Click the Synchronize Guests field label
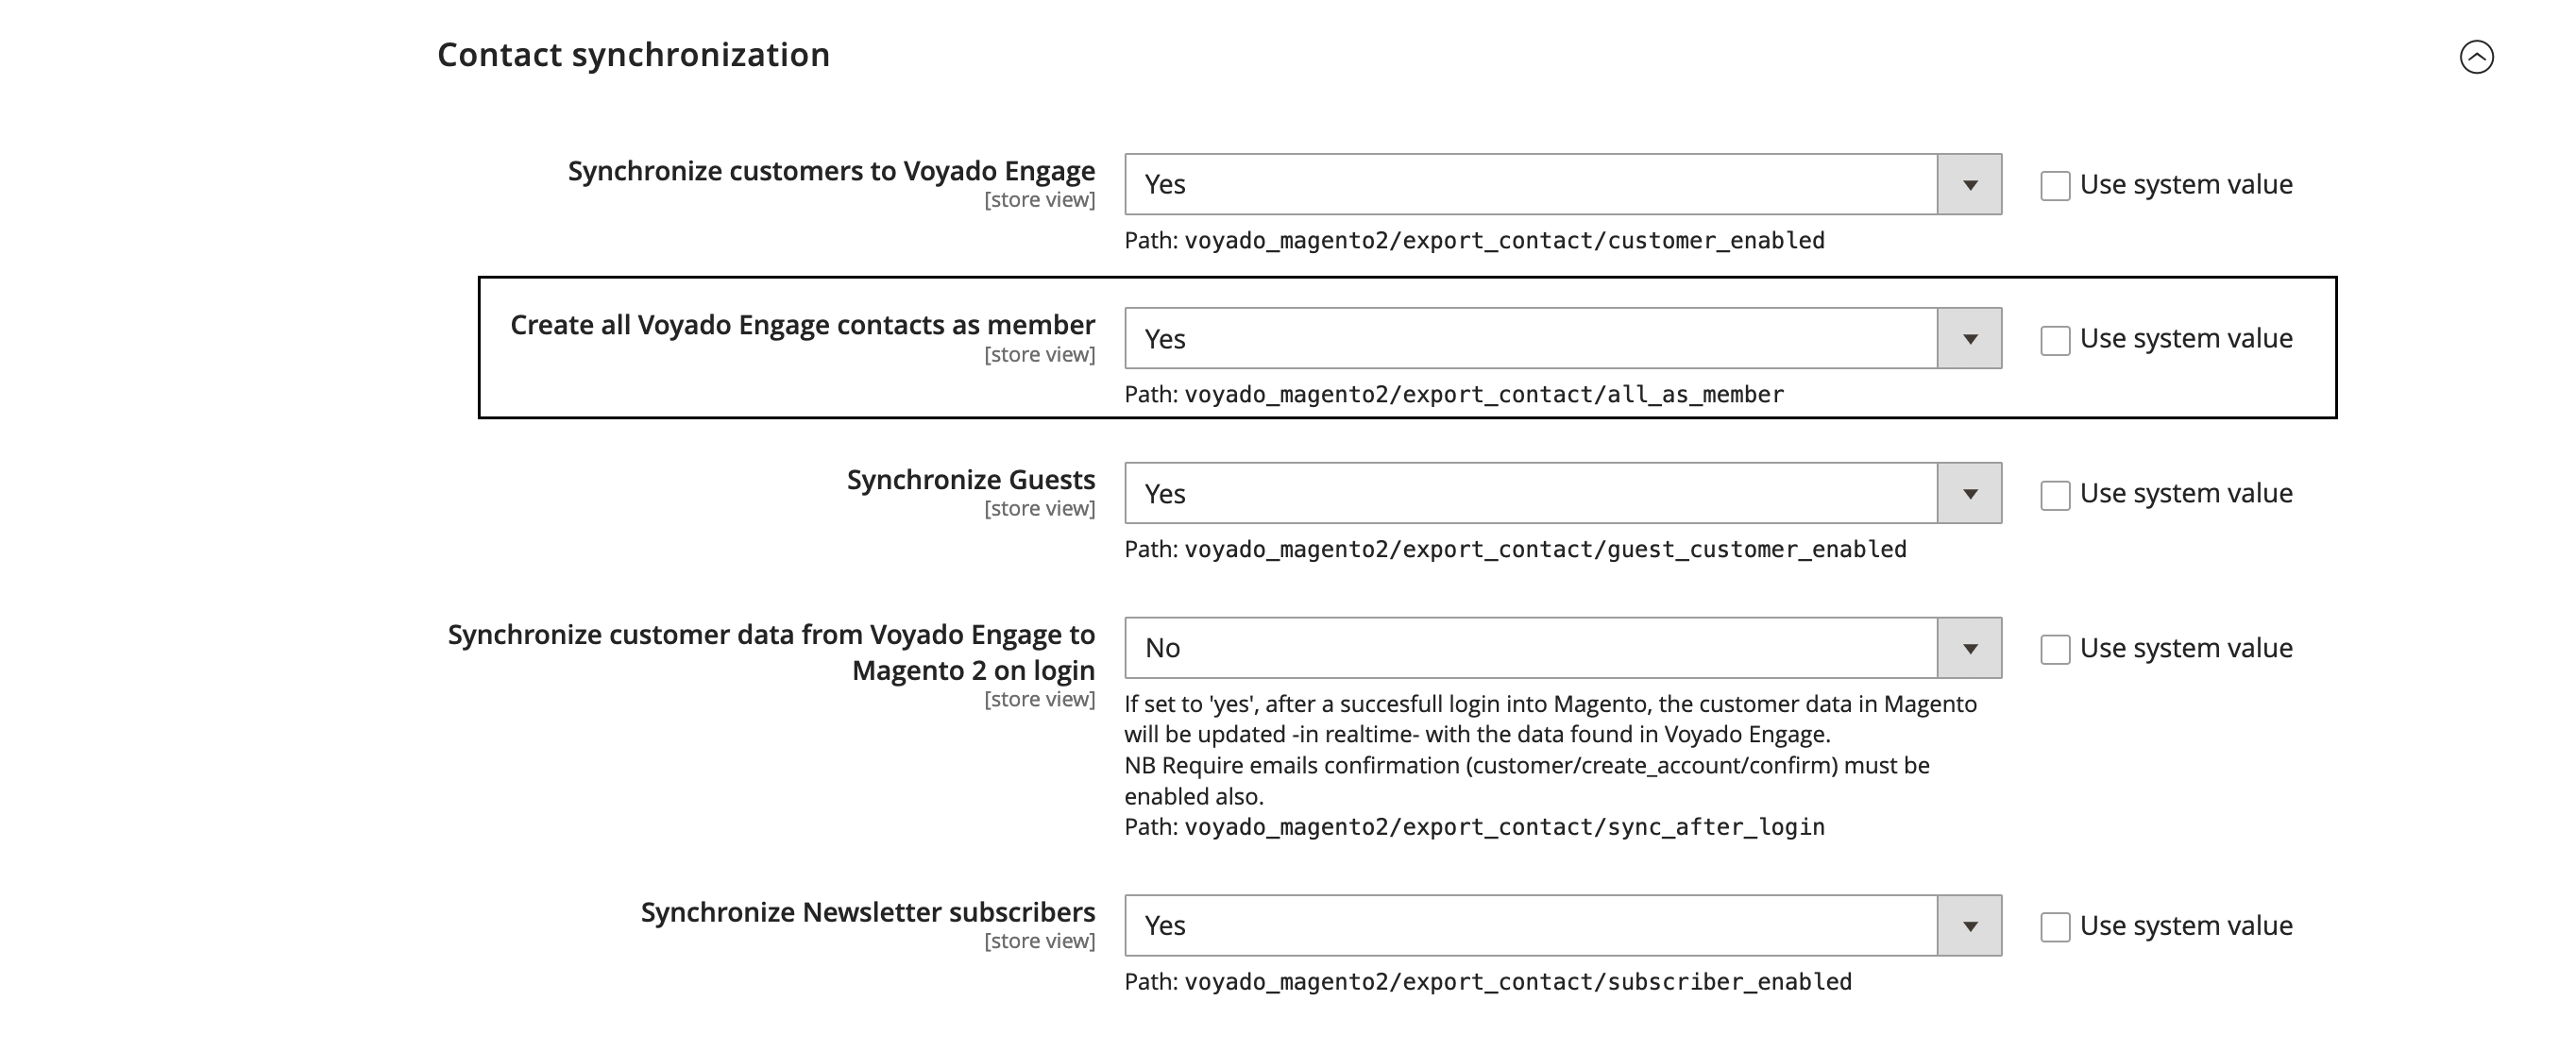 click(971, 480)
